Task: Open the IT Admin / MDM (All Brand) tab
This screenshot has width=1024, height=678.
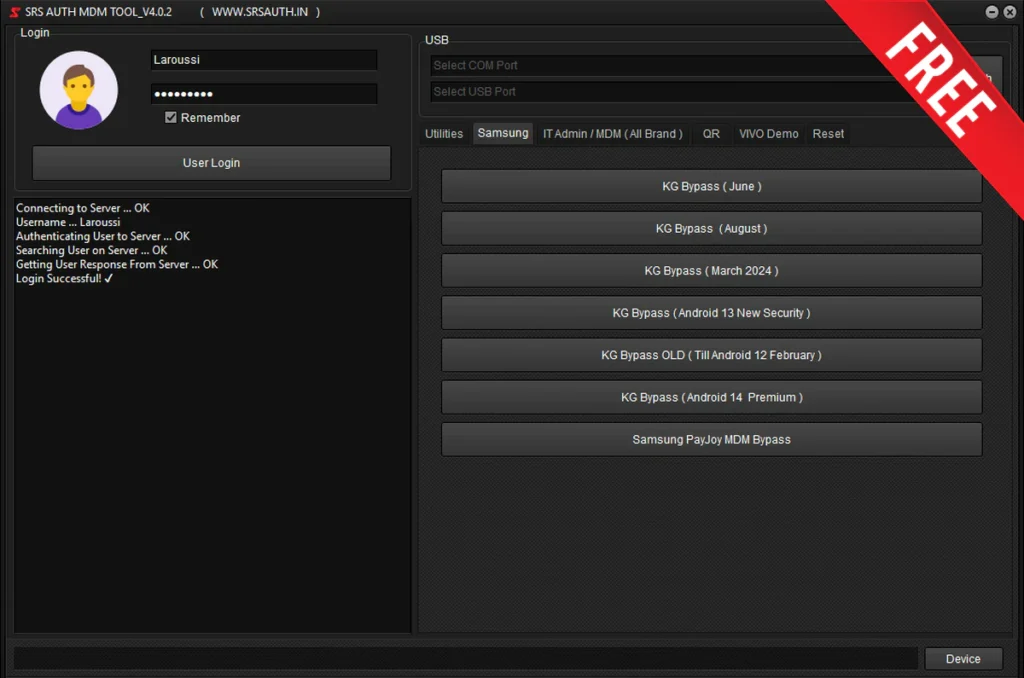Action: 613,134
